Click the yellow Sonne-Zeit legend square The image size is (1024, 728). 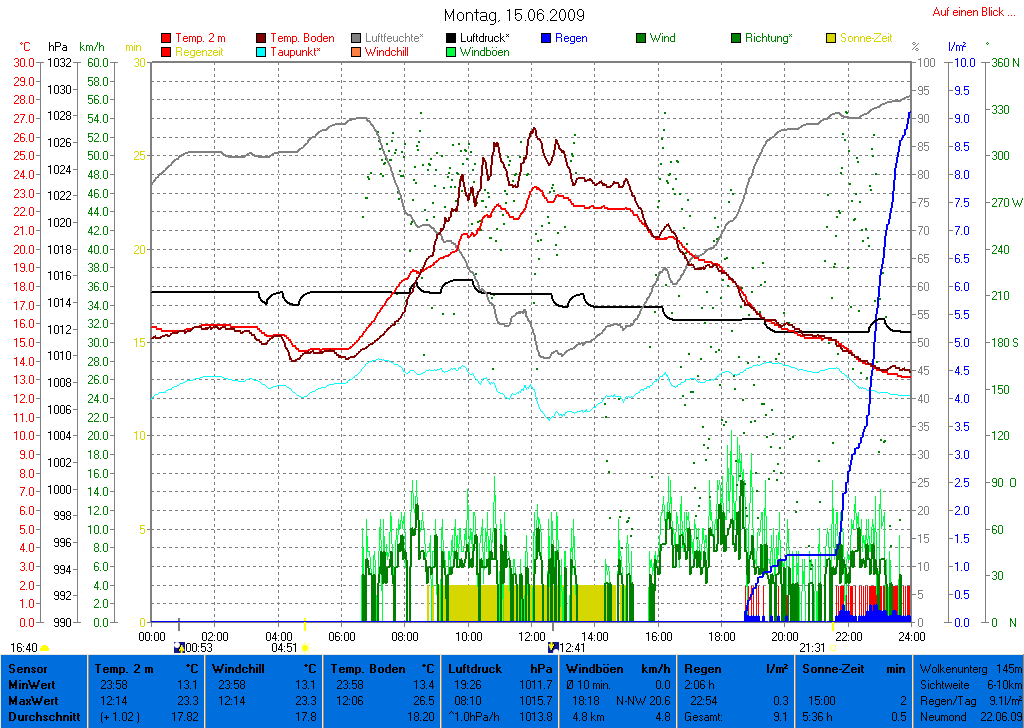tap(832, 38)
